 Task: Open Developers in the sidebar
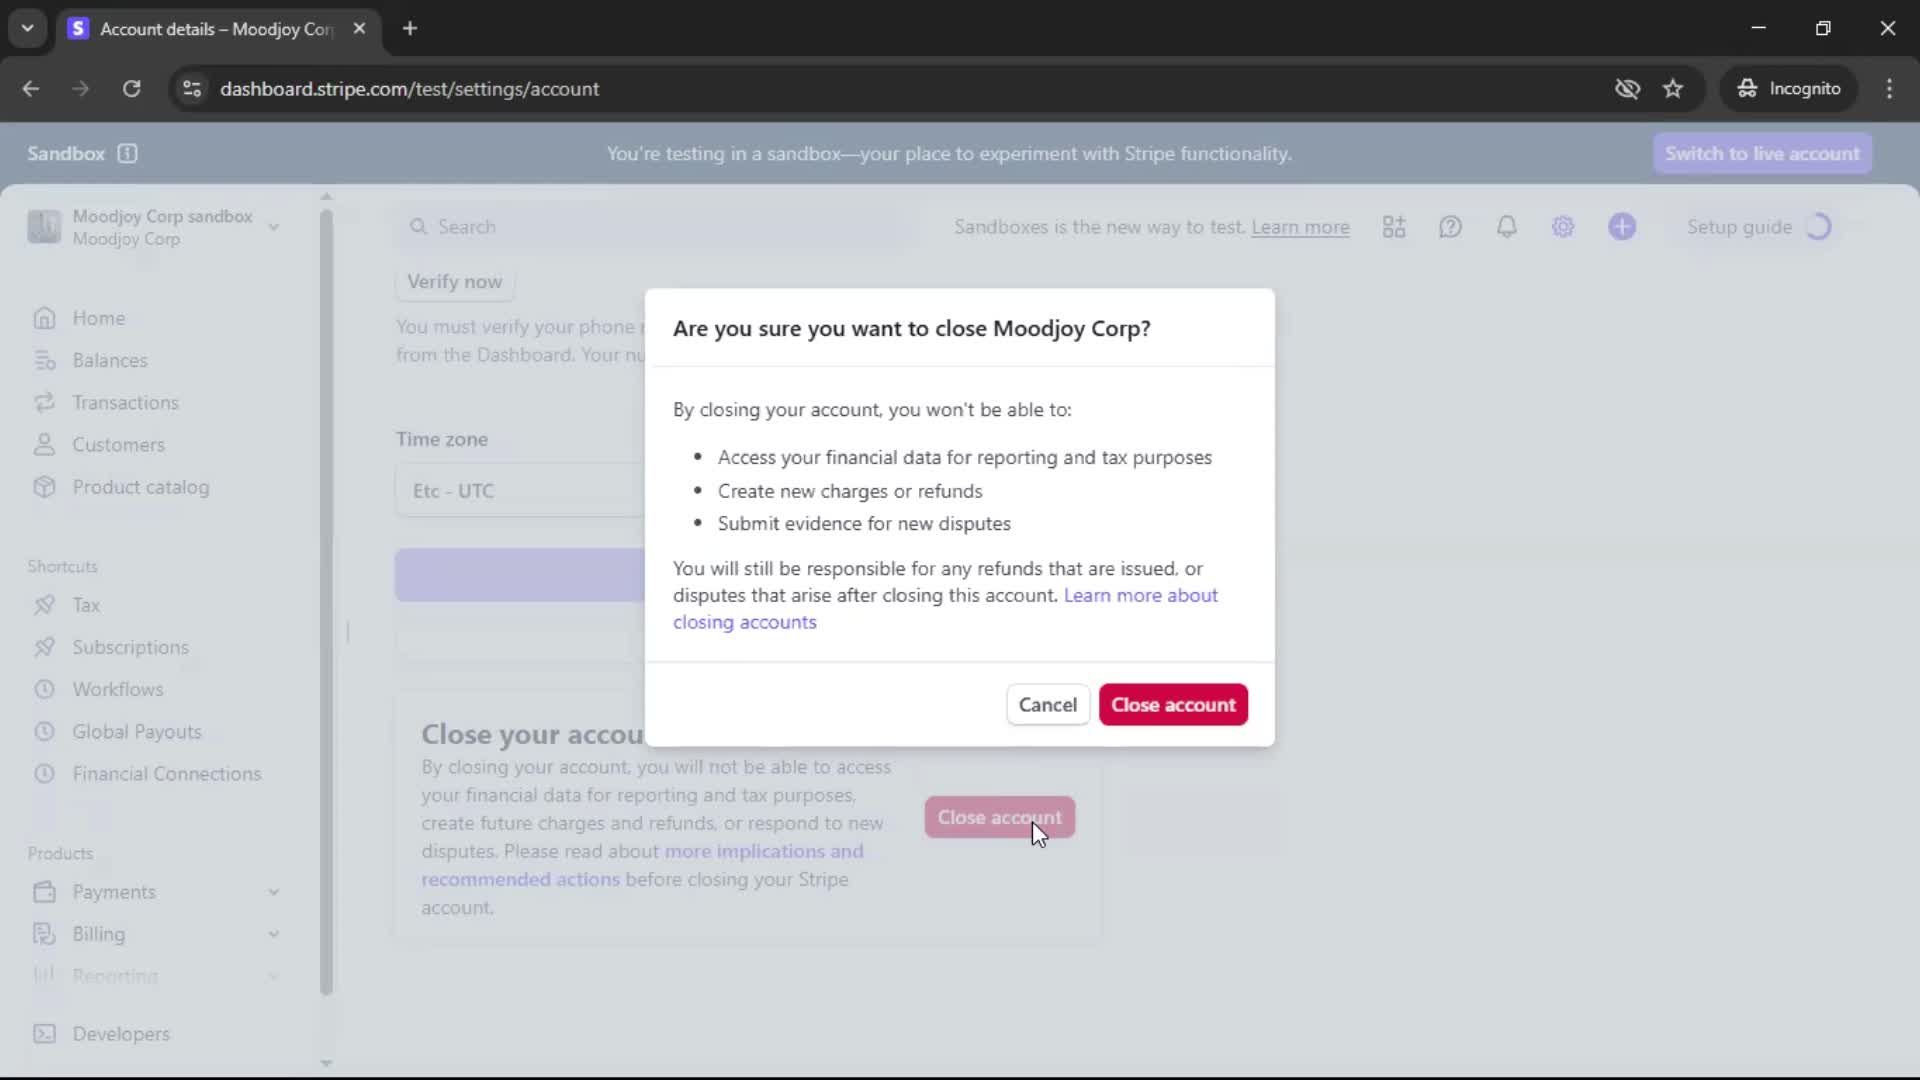coord(120,1034)
